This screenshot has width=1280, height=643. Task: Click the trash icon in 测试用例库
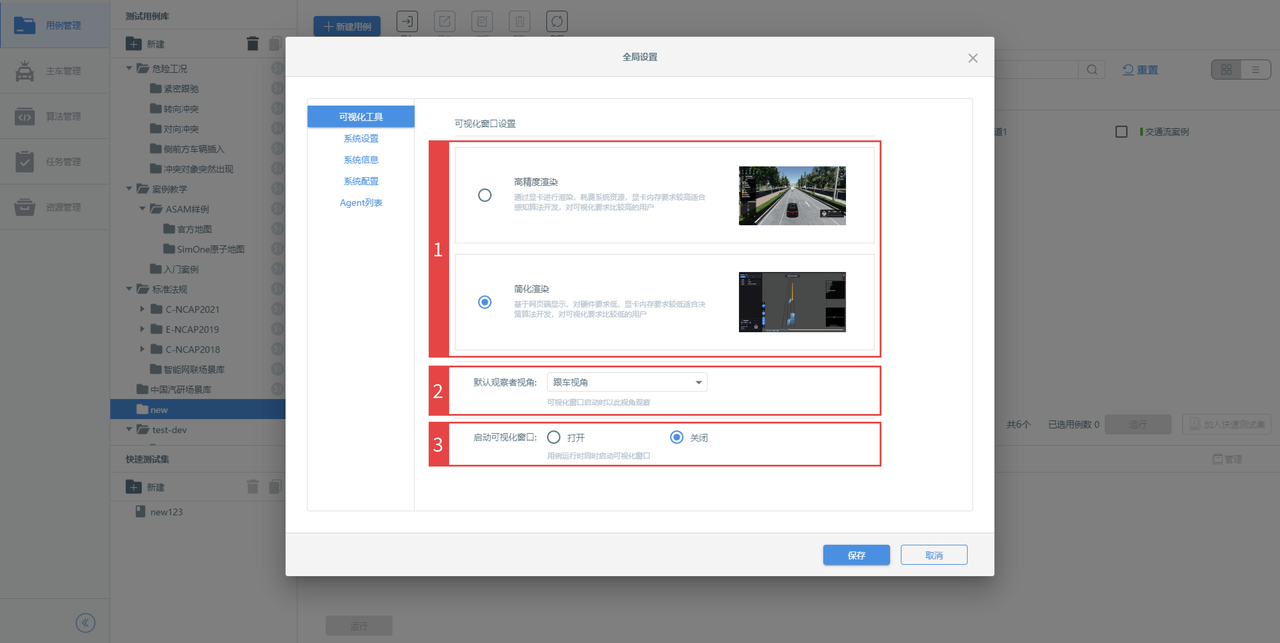(253, 43)
